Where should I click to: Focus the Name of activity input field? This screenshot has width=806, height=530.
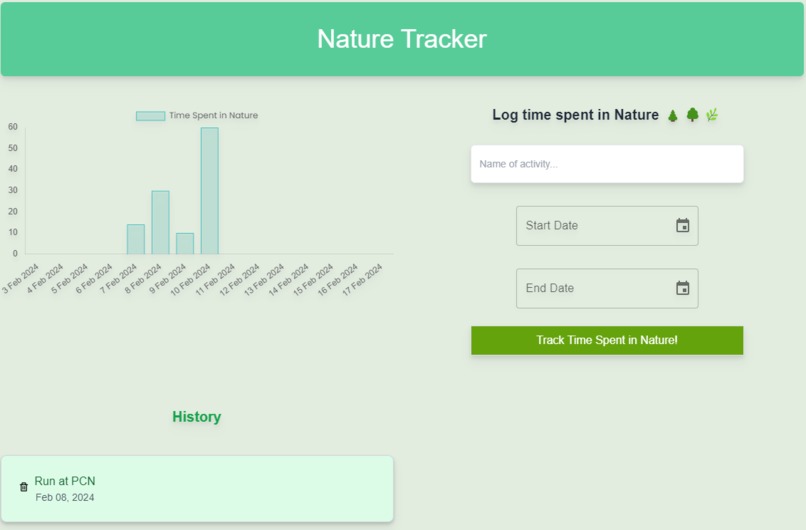pyautogui.click(x=607, y=164)
